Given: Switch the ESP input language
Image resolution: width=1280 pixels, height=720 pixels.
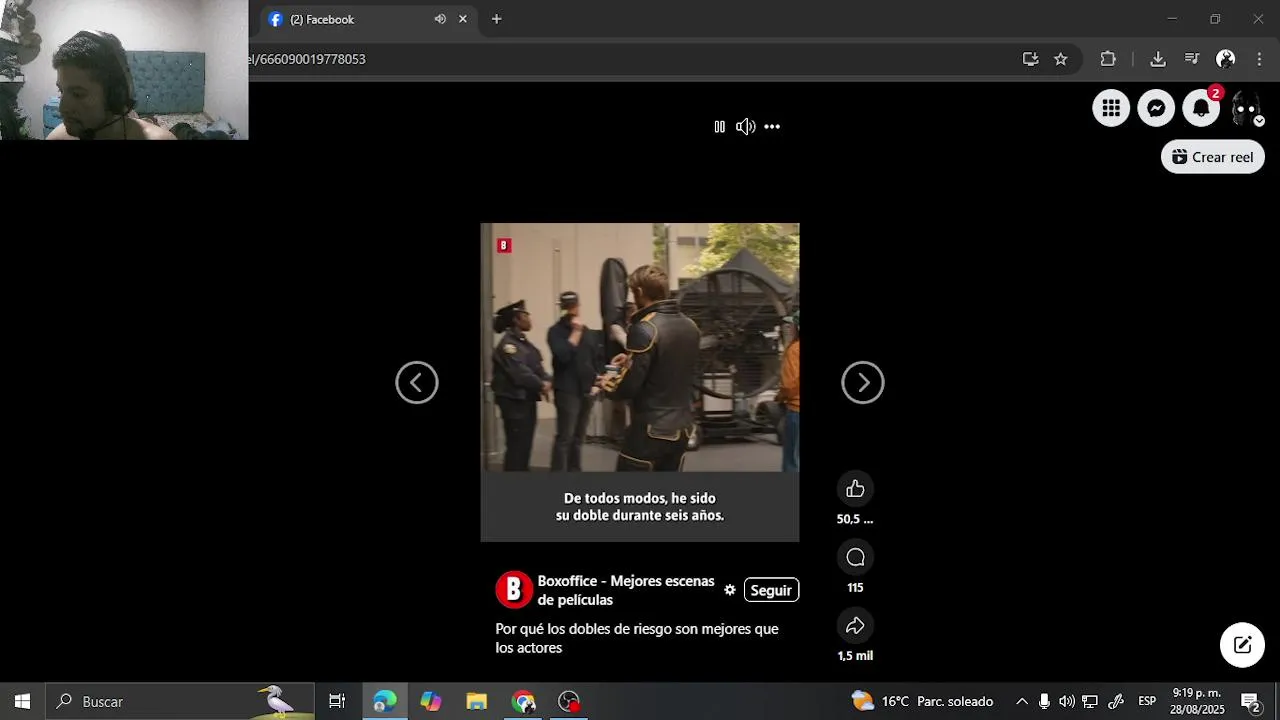Looking at the screenshot, I should click(1147, 701).
